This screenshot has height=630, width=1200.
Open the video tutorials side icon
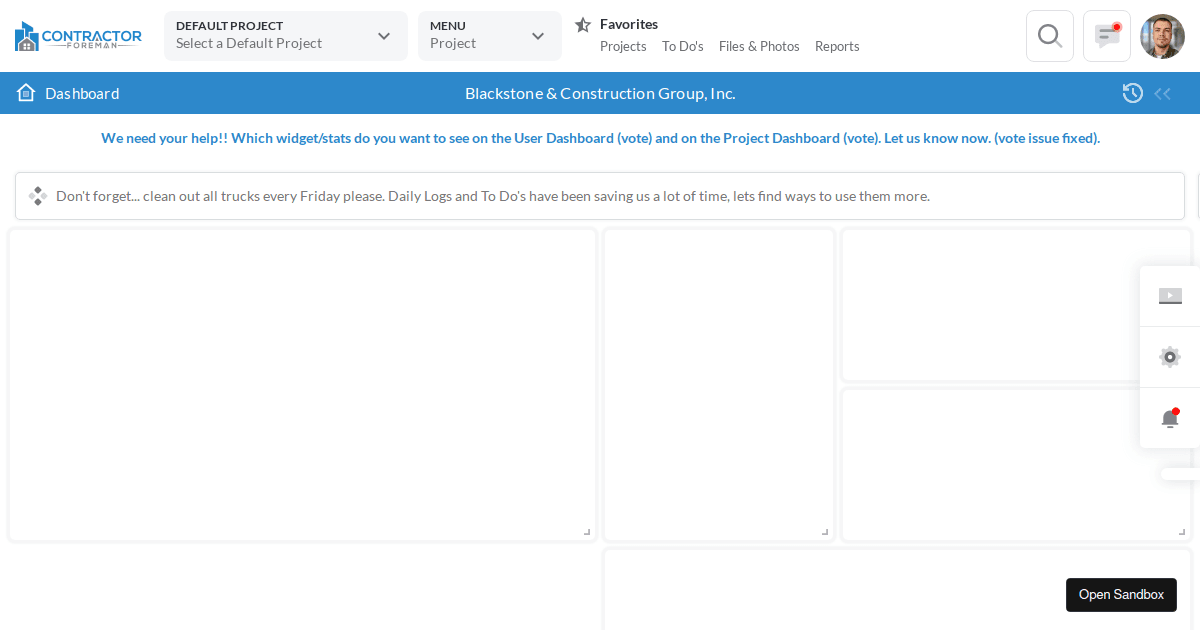pyautogui.click(x=1170, y=296)
